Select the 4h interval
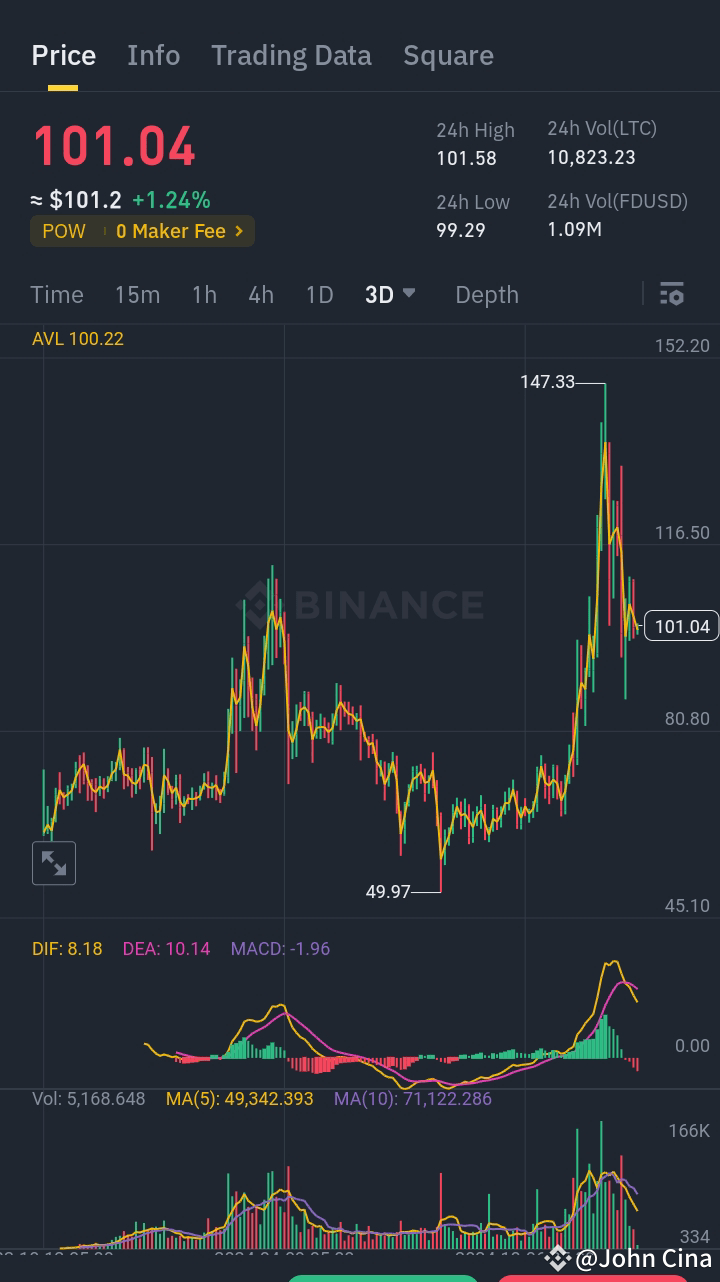 coord(261,294)
